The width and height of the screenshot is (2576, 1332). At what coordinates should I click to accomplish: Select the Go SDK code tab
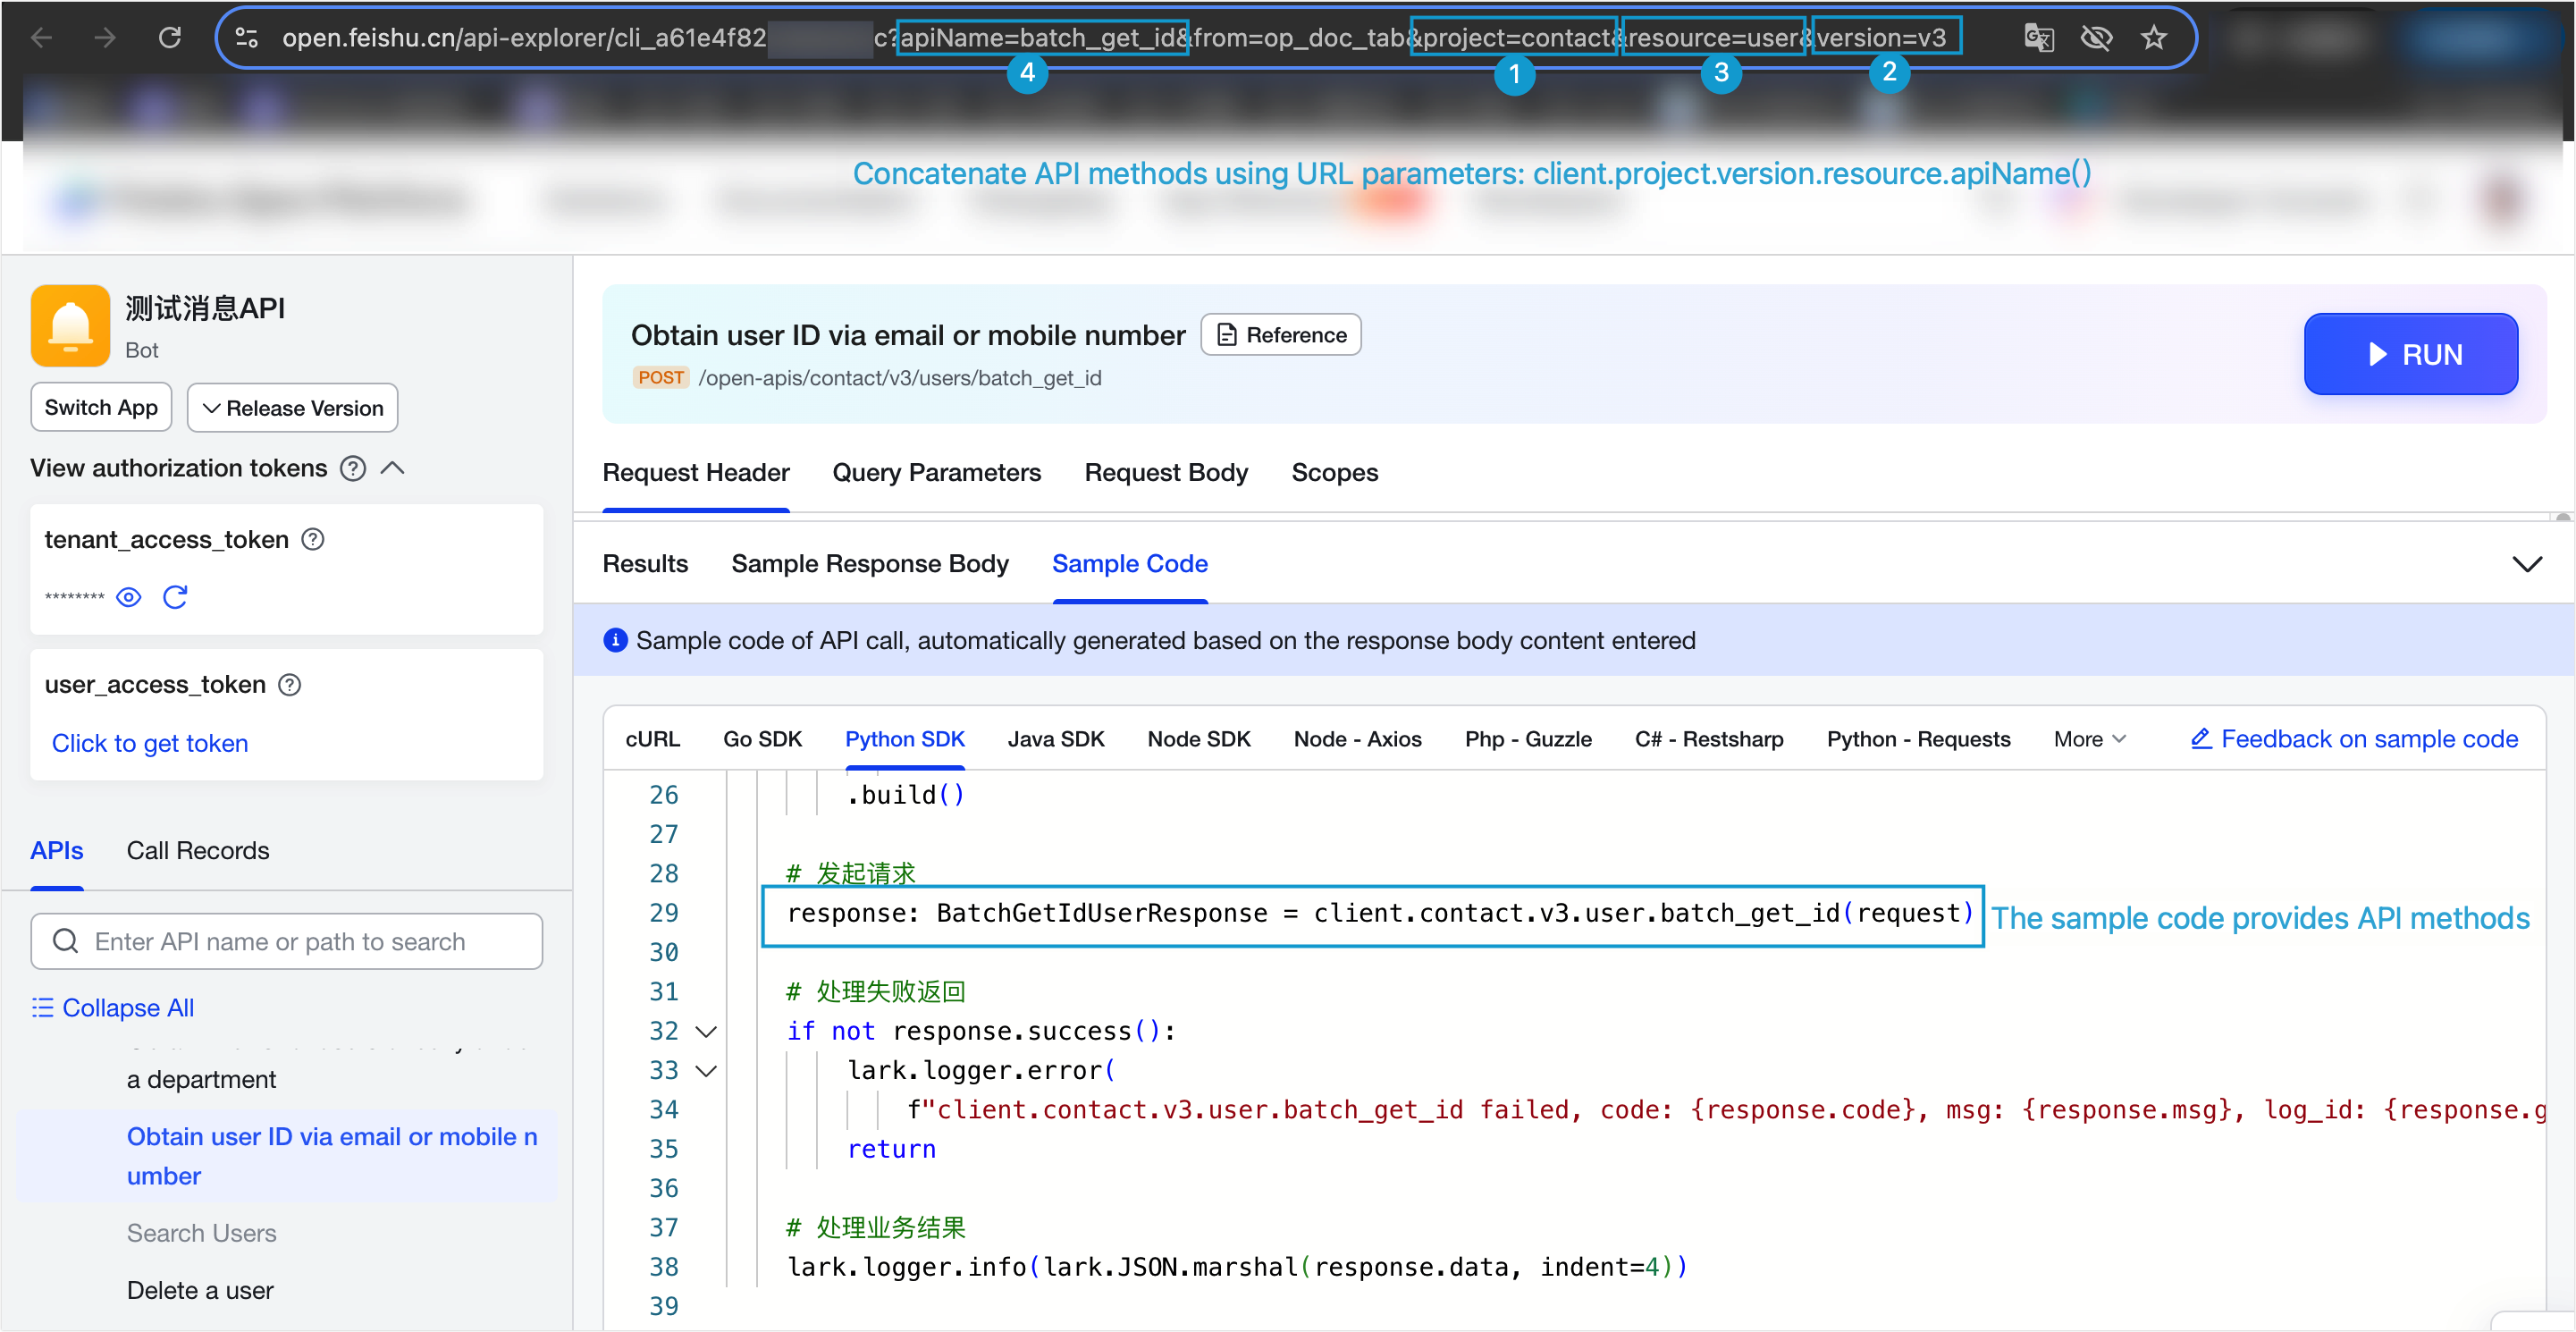pos(762,739)
